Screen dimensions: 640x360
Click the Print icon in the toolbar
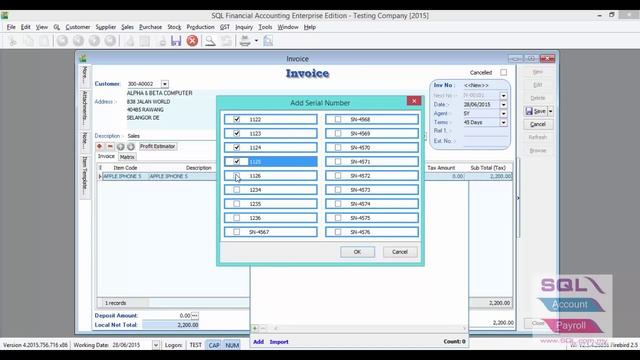(245, 41)
